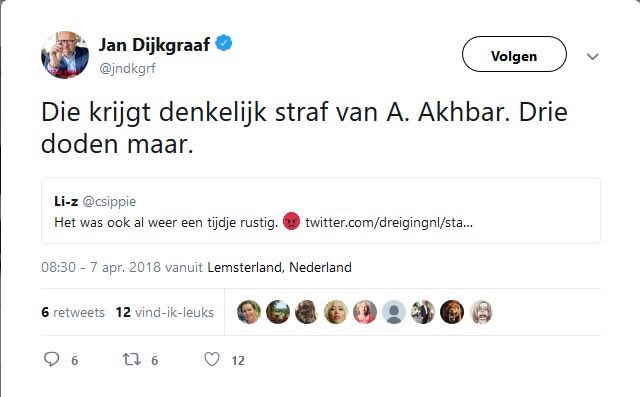
Task: Click the 08:30 - 7 apr. 2018 timestamp
Action: [x=99, y=267]
